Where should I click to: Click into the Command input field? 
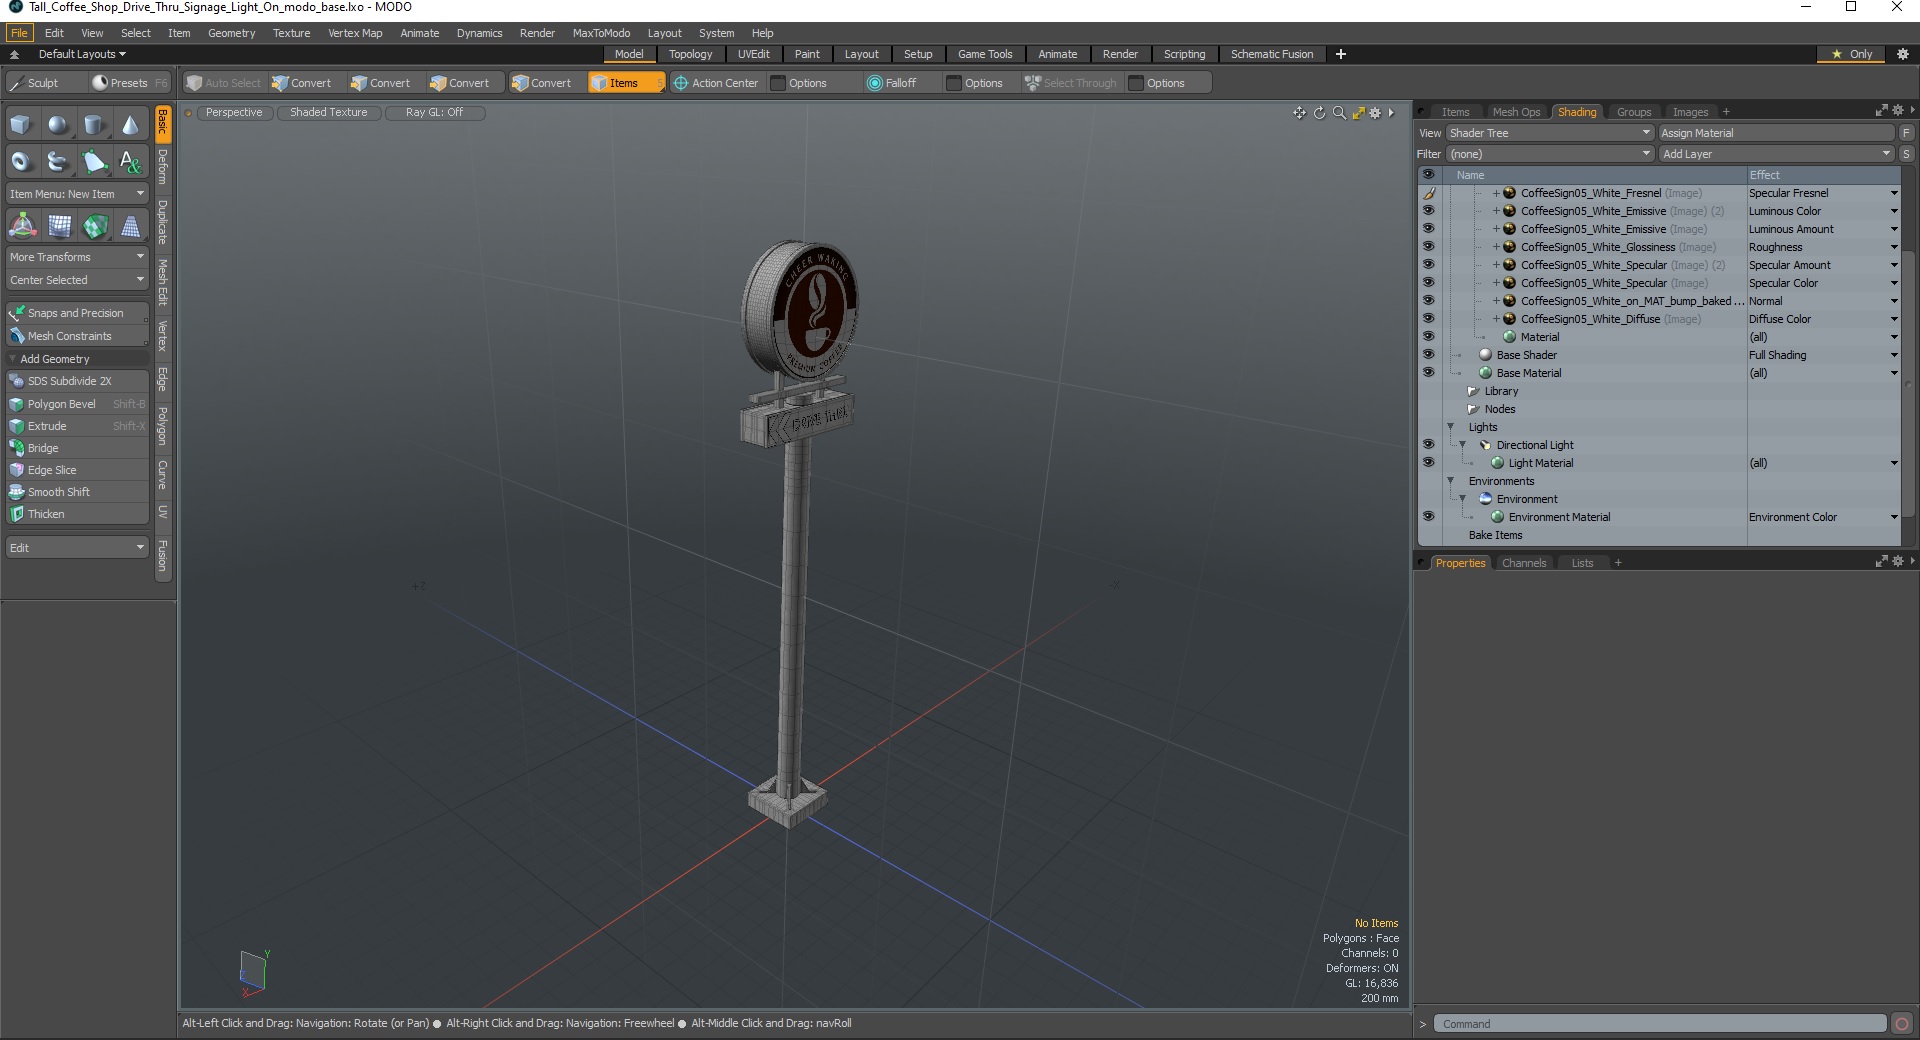point(1660,1024)
